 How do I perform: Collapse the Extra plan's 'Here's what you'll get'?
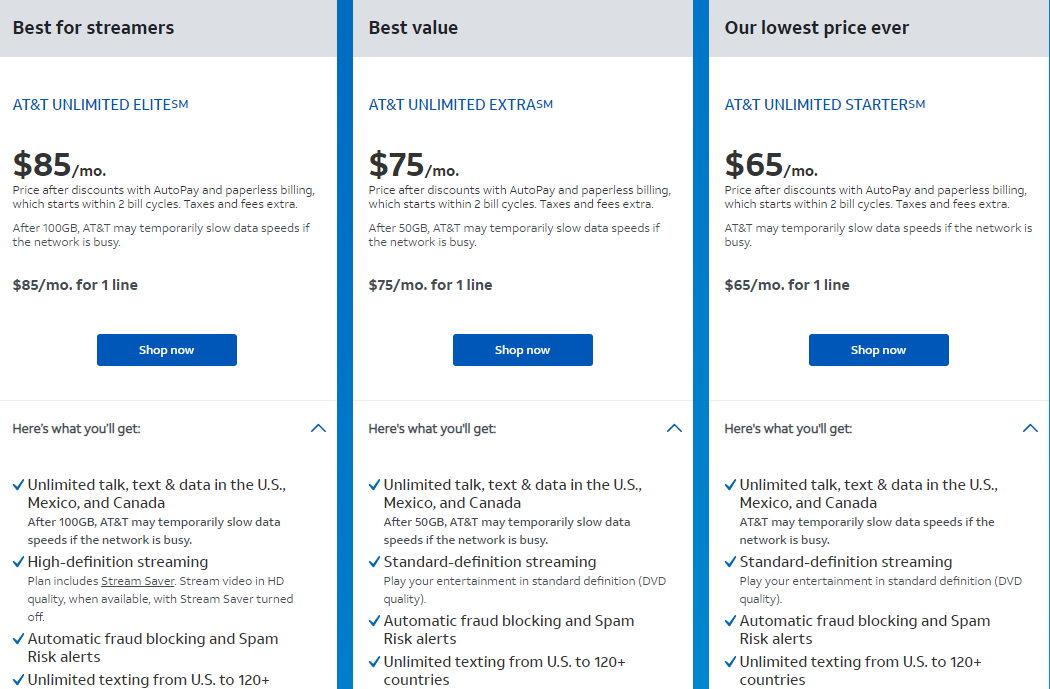[674, 428]
